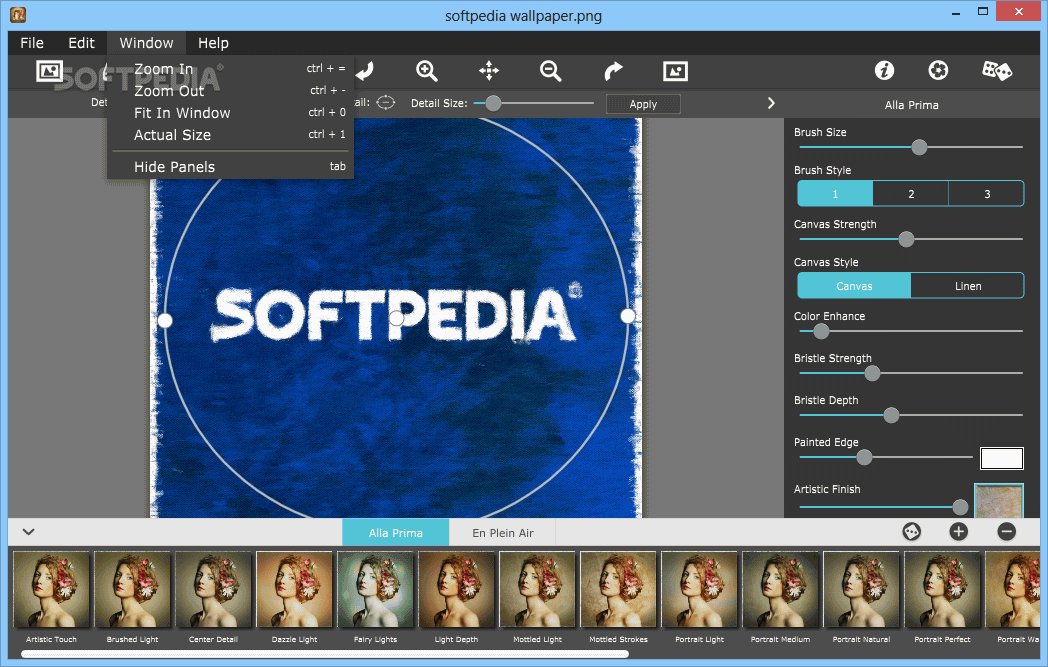Select the pan/move arrows tool icon
This screenshot has height=667, width=1048.
coord(489,71)
